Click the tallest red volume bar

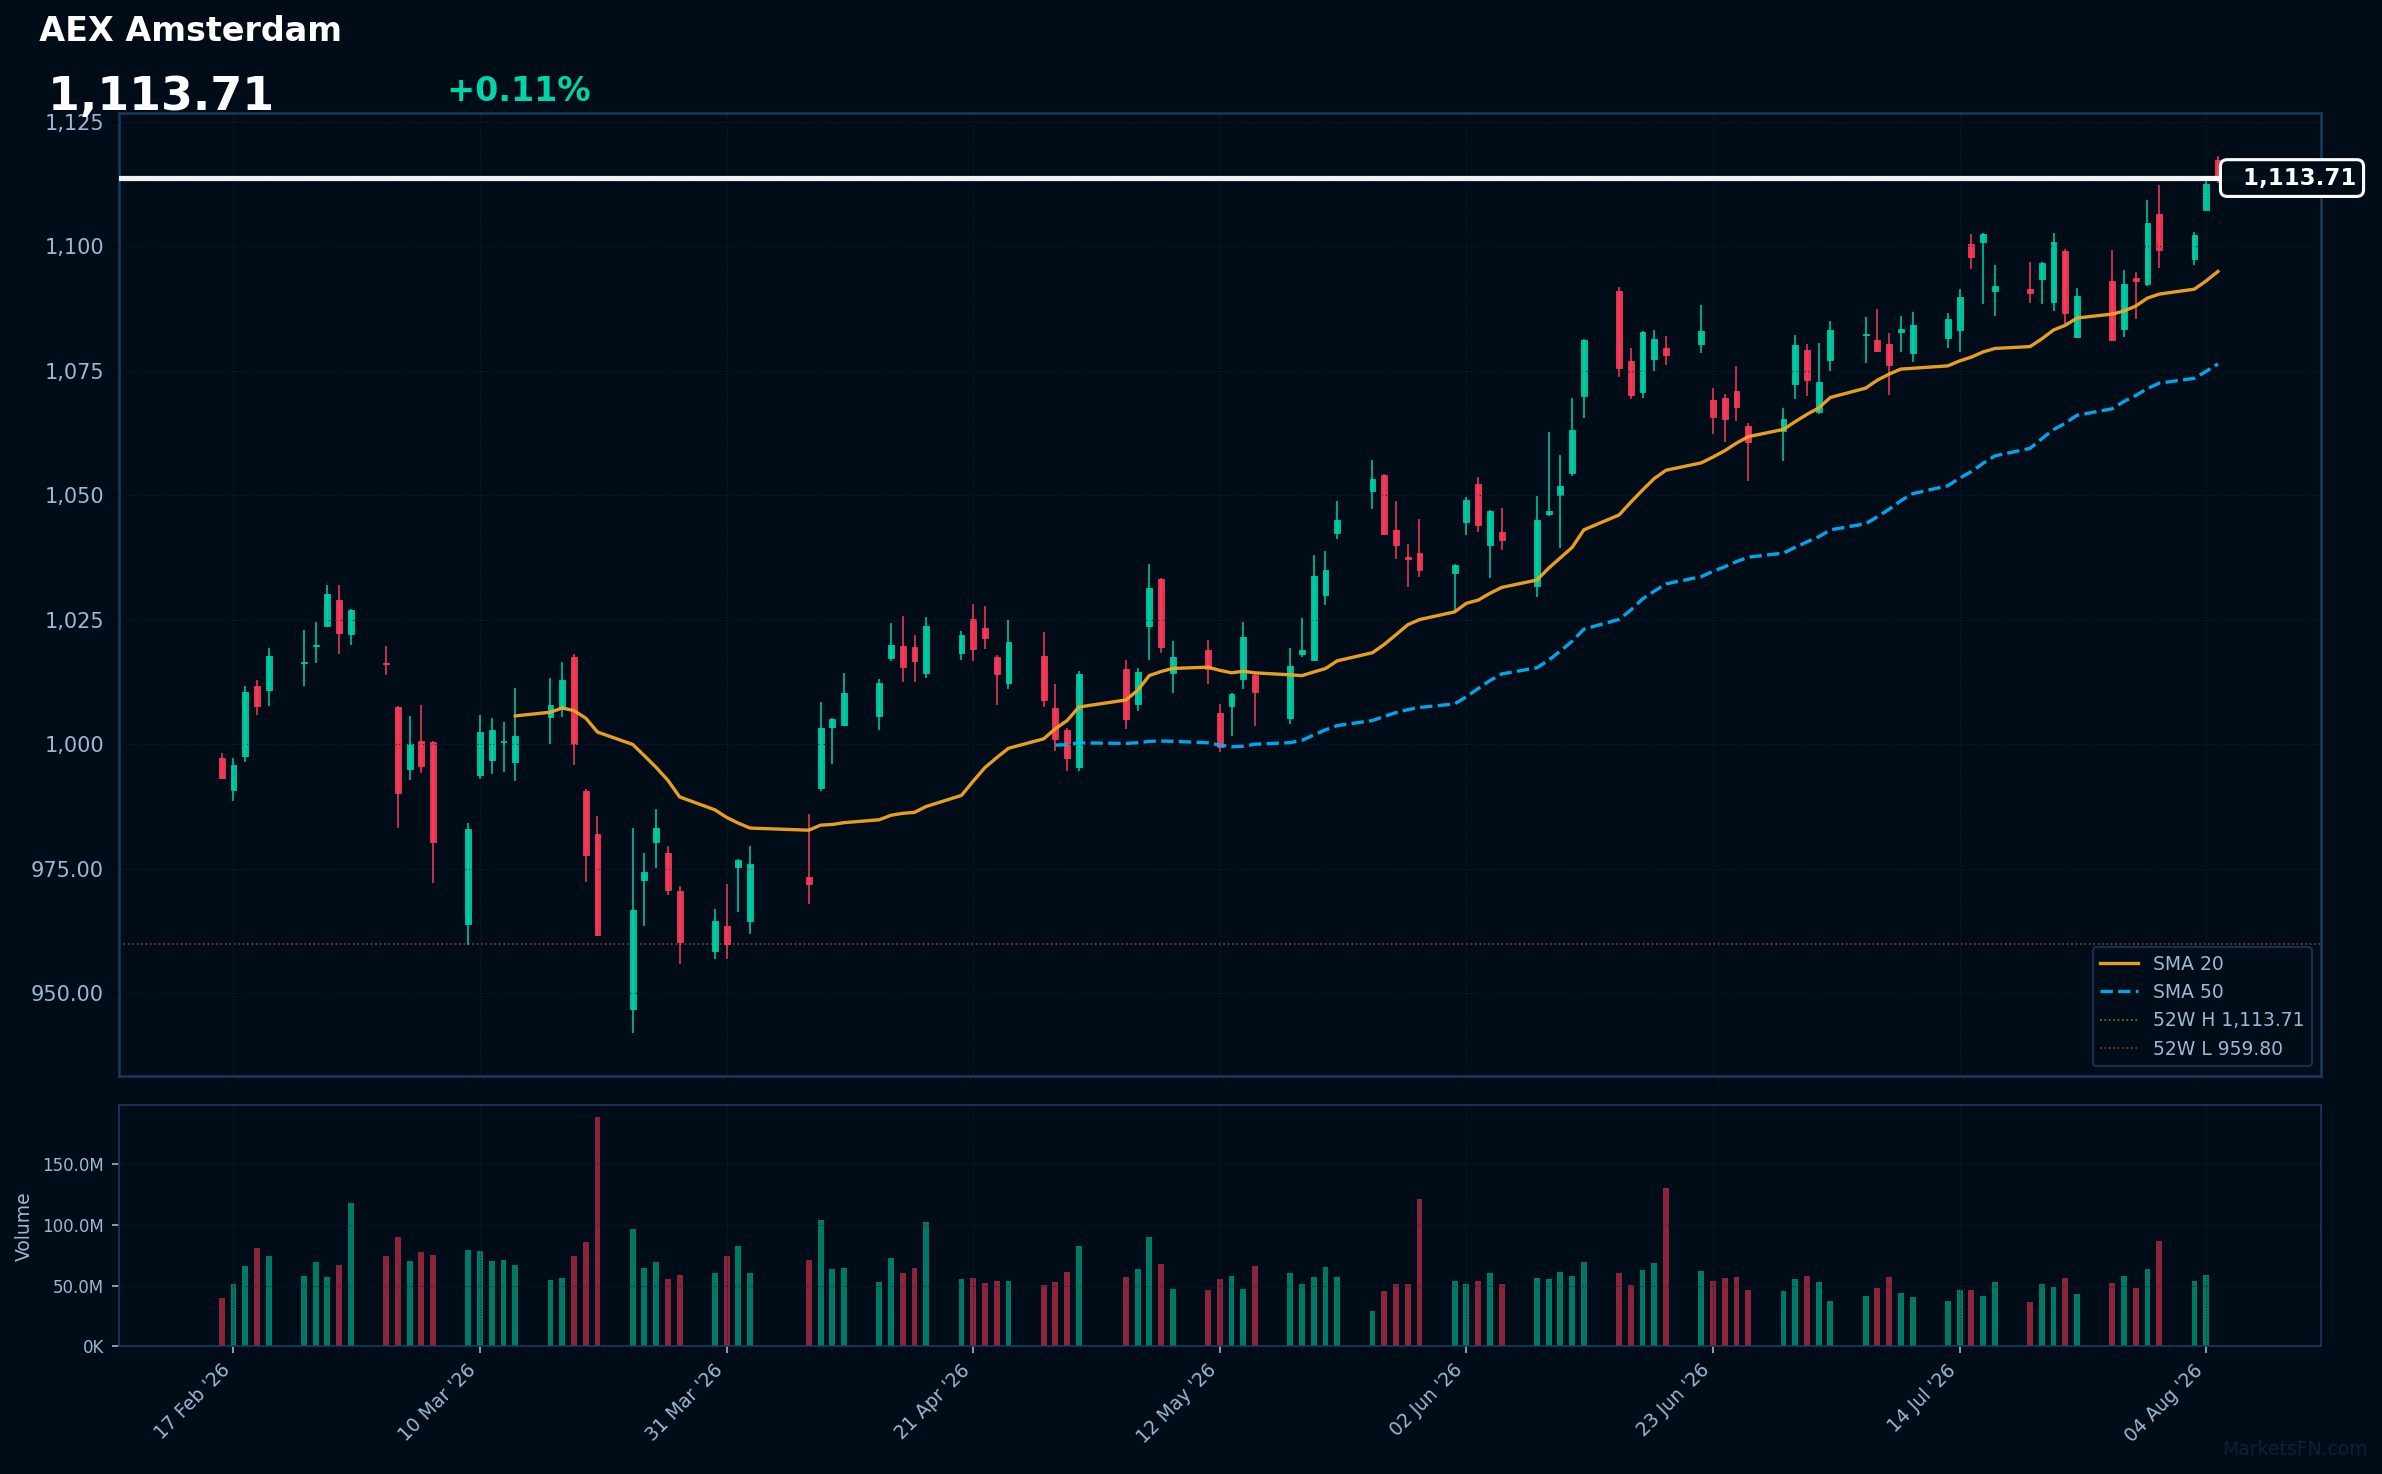[x=597, y=1232]
